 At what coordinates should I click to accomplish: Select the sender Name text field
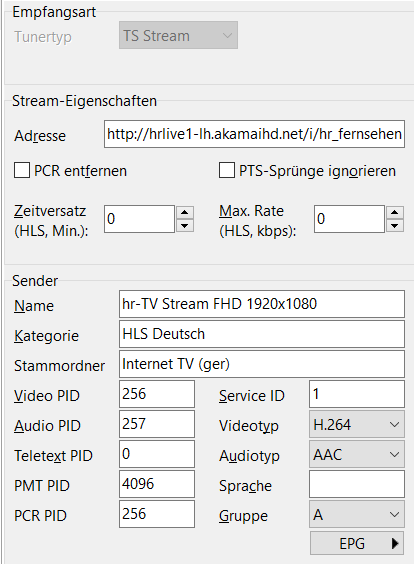tap(262, 304)
